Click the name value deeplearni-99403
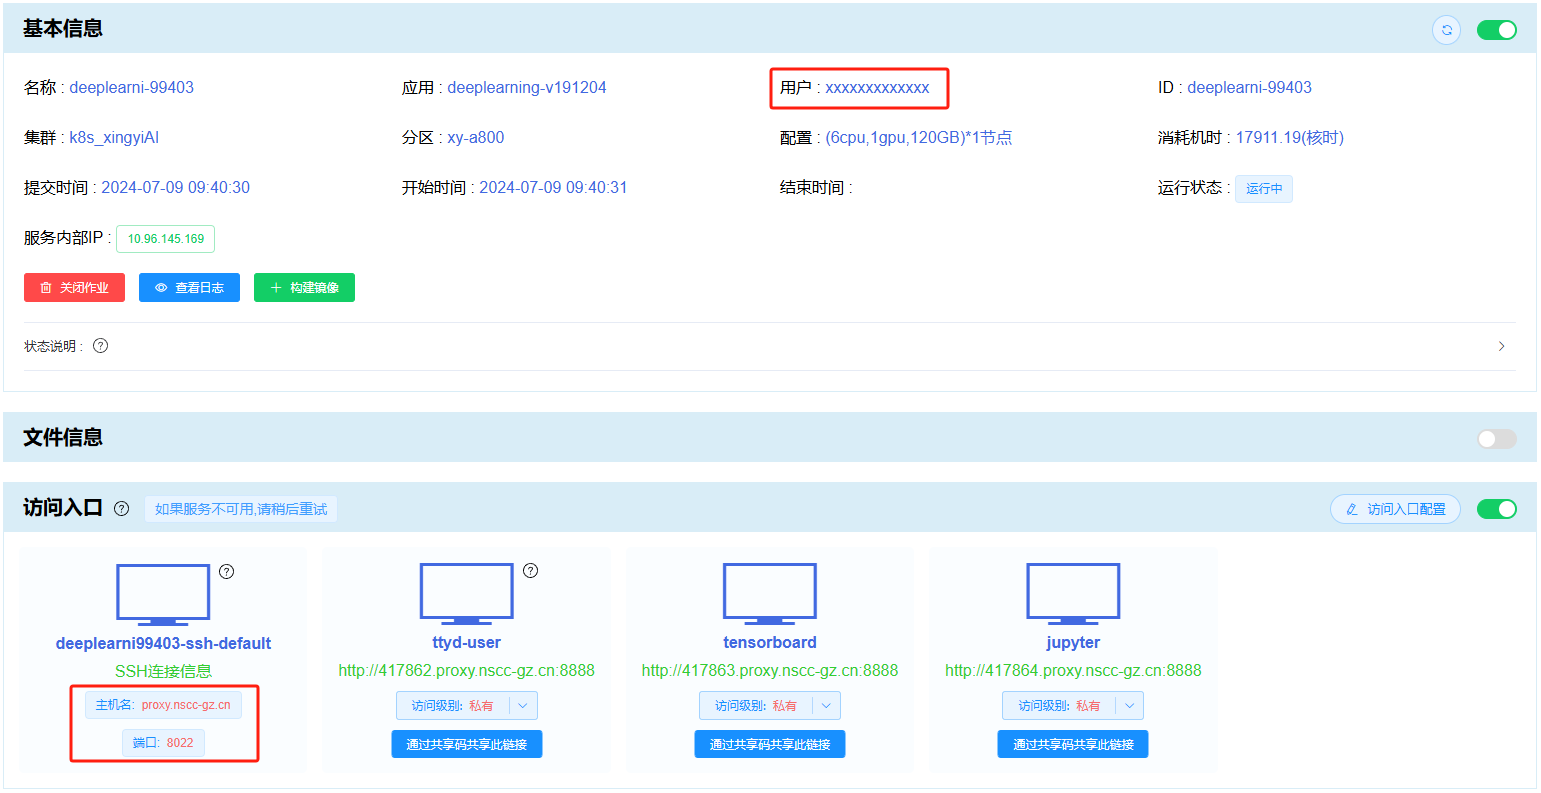The image size is (1541, 793). [132, 88]
